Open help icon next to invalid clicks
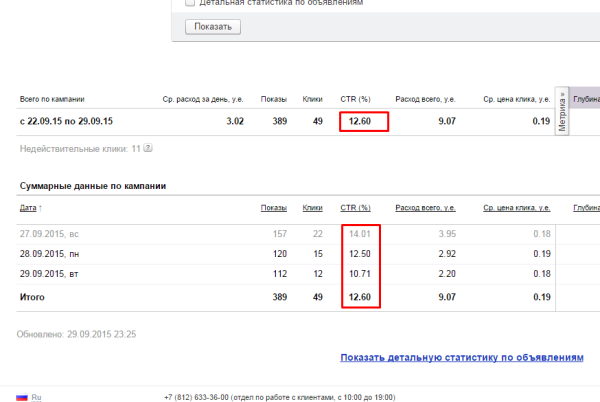This screenshot has height=402, width=600. pyautogui.click(x=148, y=148)
